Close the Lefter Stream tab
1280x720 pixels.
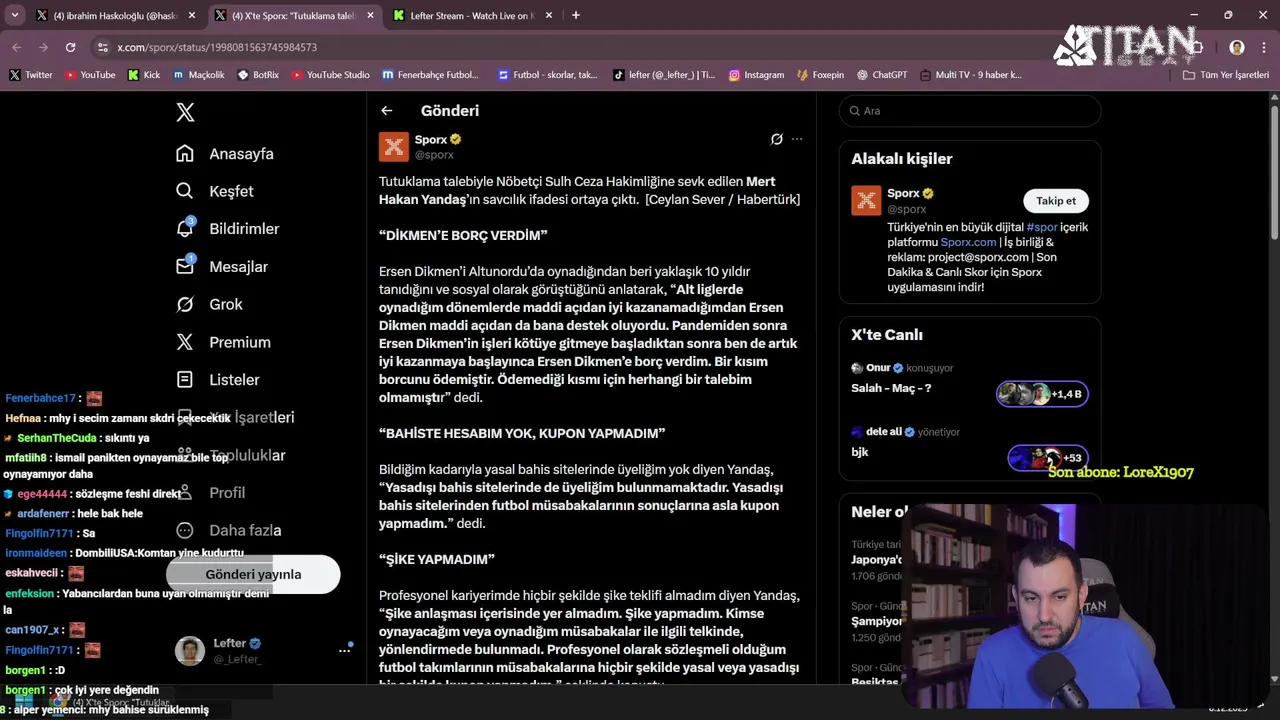pos(549,16)
